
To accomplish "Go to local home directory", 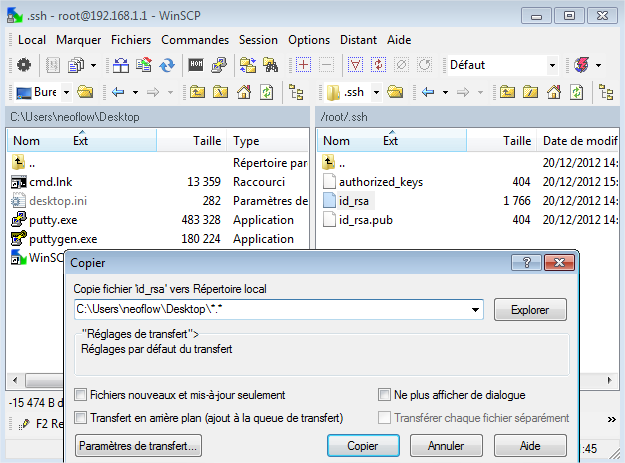I will click(x=244, y=92).
